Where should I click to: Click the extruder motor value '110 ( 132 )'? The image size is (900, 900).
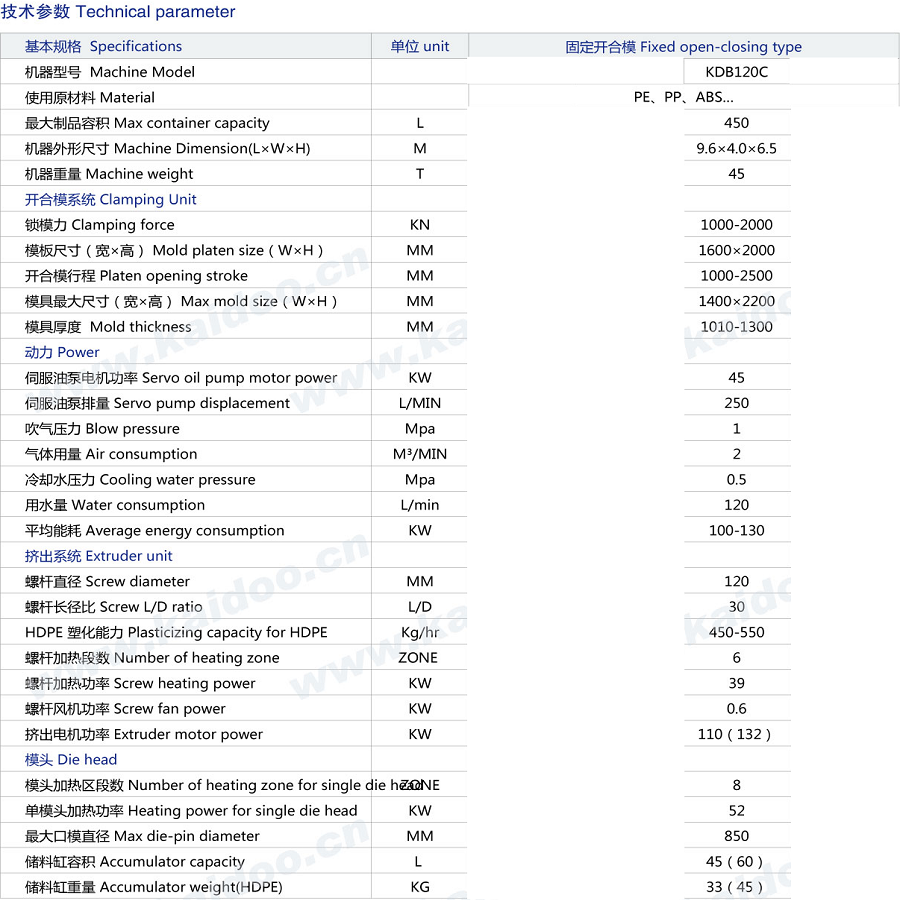click(734, 734)
